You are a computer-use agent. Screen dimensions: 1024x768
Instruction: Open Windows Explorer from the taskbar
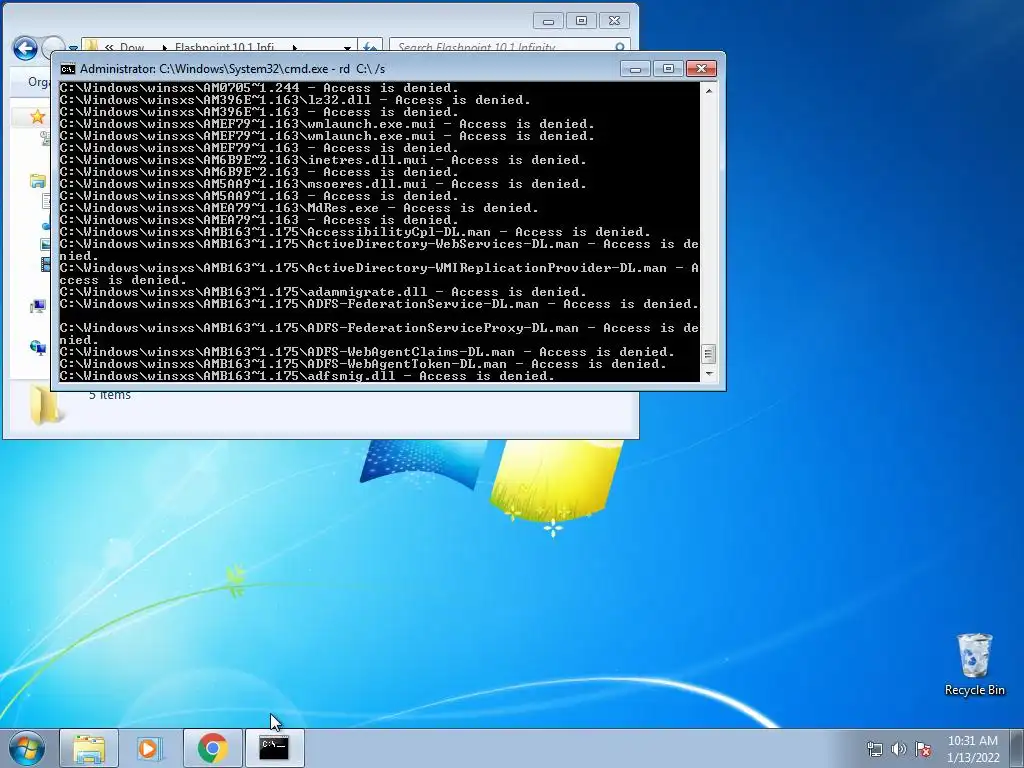click(89, 748)
